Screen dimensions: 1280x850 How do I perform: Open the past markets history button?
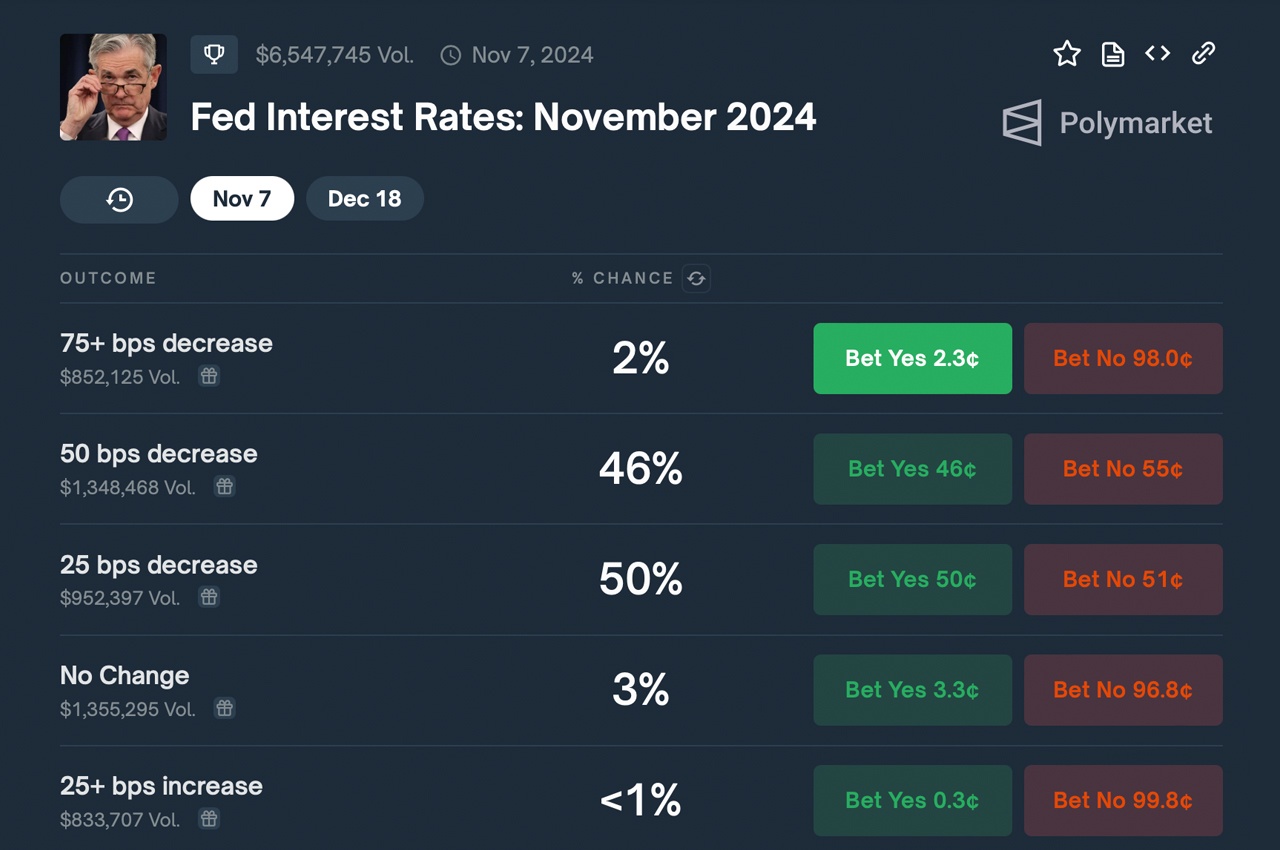pyautogui.click(x=119, y=199)
